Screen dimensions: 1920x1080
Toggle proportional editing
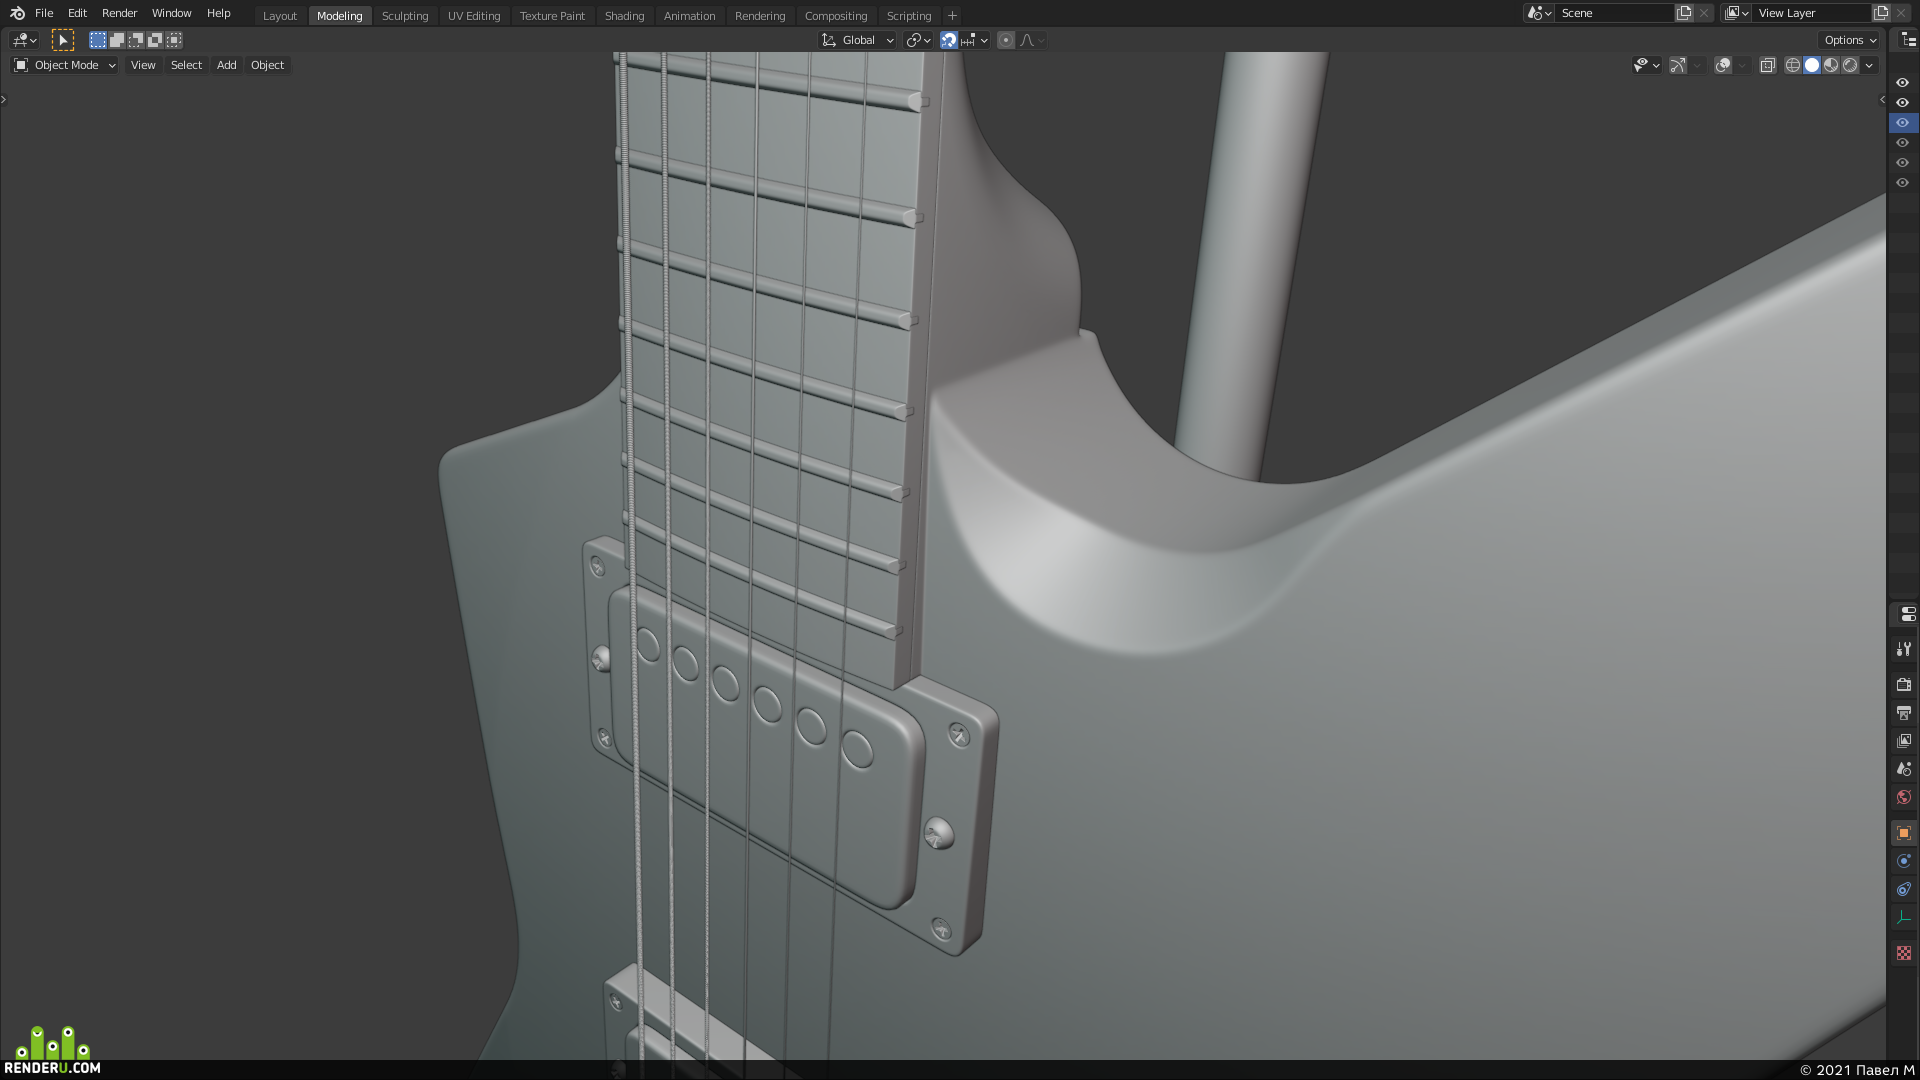tap(1006, 40)
